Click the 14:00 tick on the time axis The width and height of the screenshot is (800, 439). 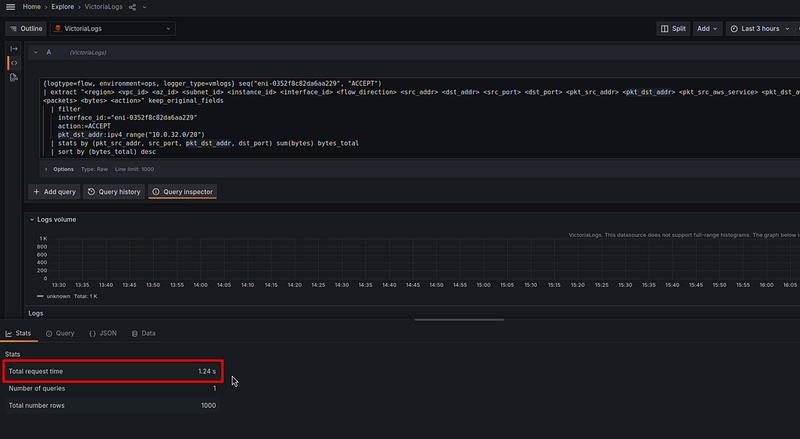coord(200,285)
